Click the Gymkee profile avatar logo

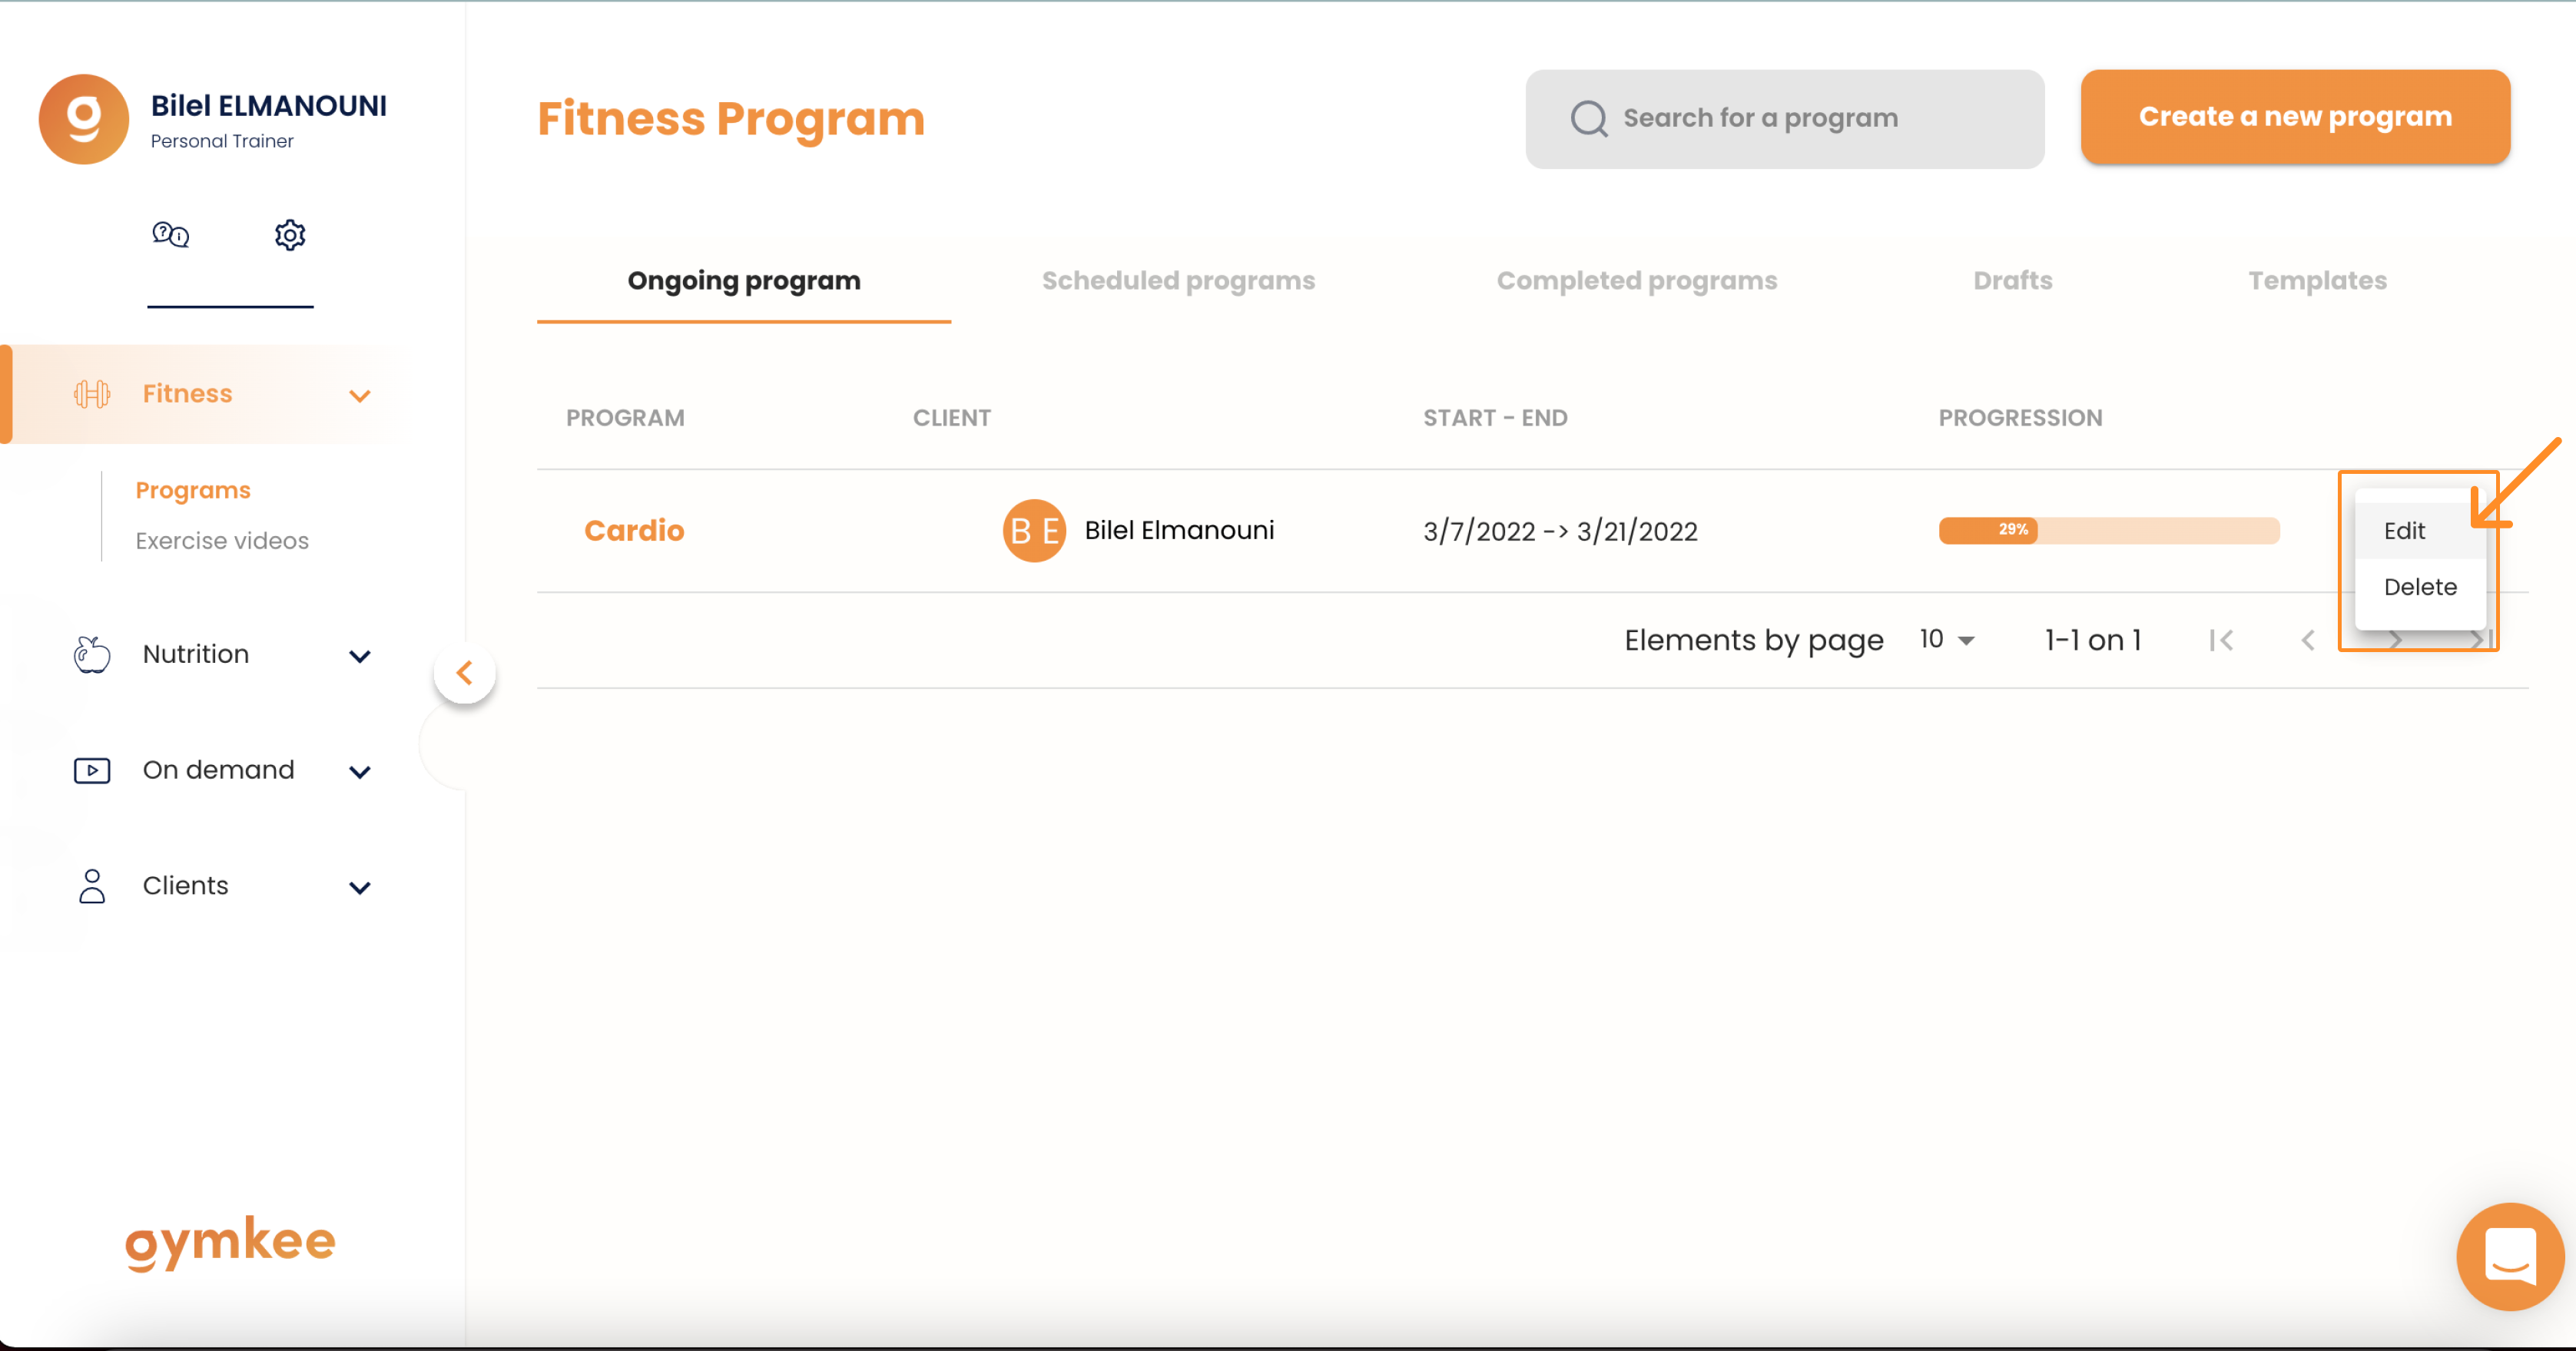point(84,119)
